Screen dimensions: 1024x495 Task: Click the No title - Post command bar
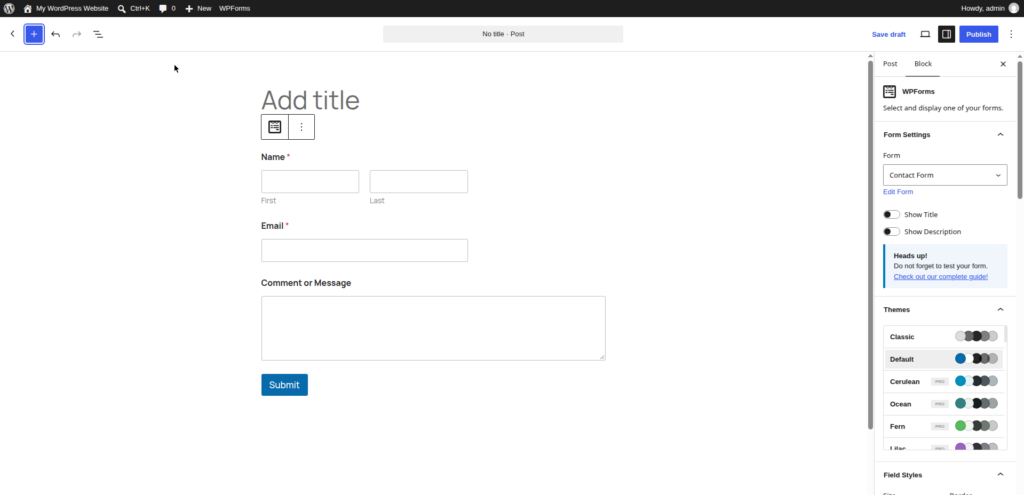point(503,34)
